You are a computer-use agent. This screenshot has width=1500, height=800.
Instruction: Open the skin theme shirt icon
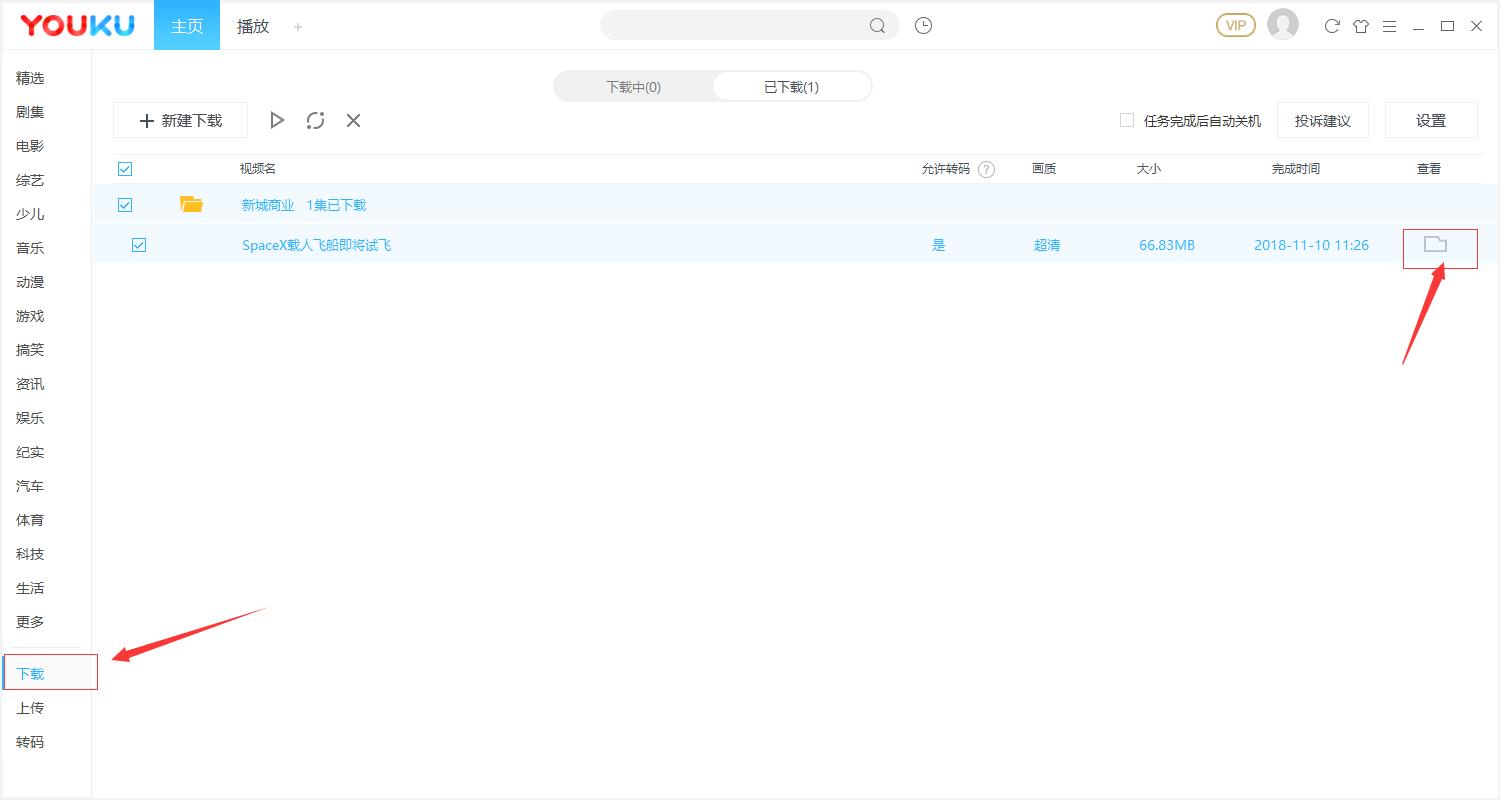click(1360, 26)
